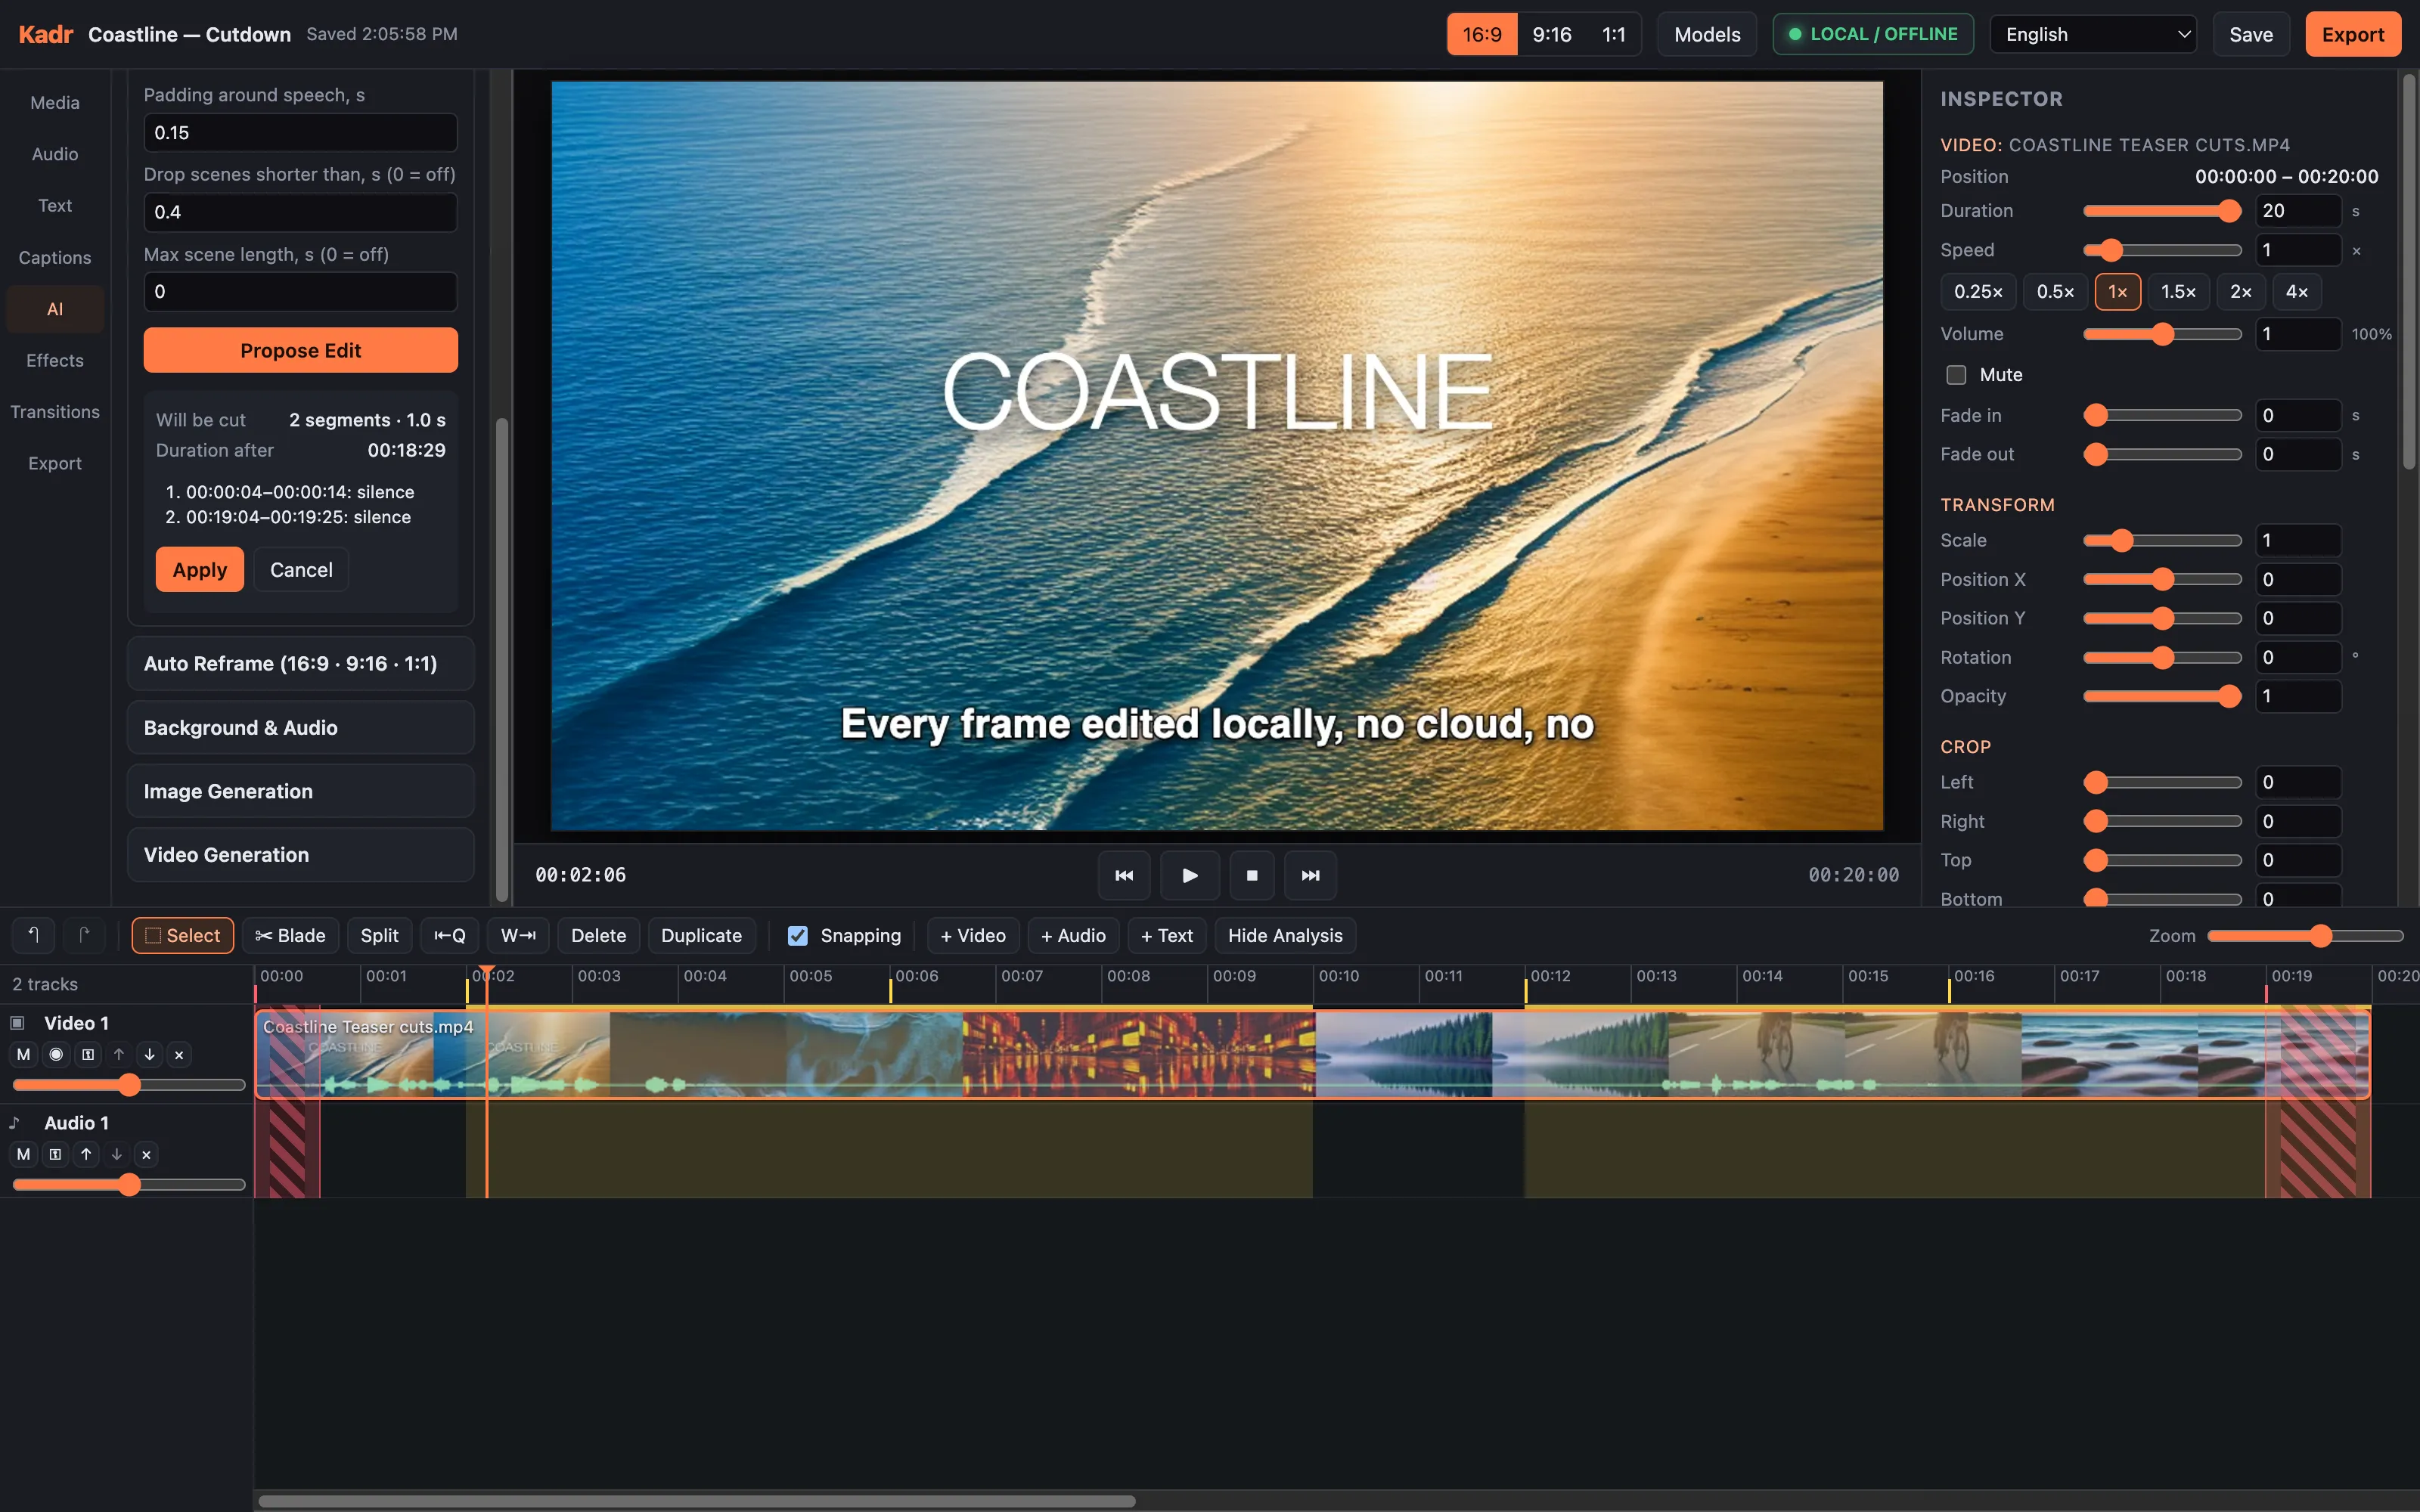The width and height of the screenshot is (2420, 1512).
Task: Apply the proposed silence cuts
Action: pos(199,569)
